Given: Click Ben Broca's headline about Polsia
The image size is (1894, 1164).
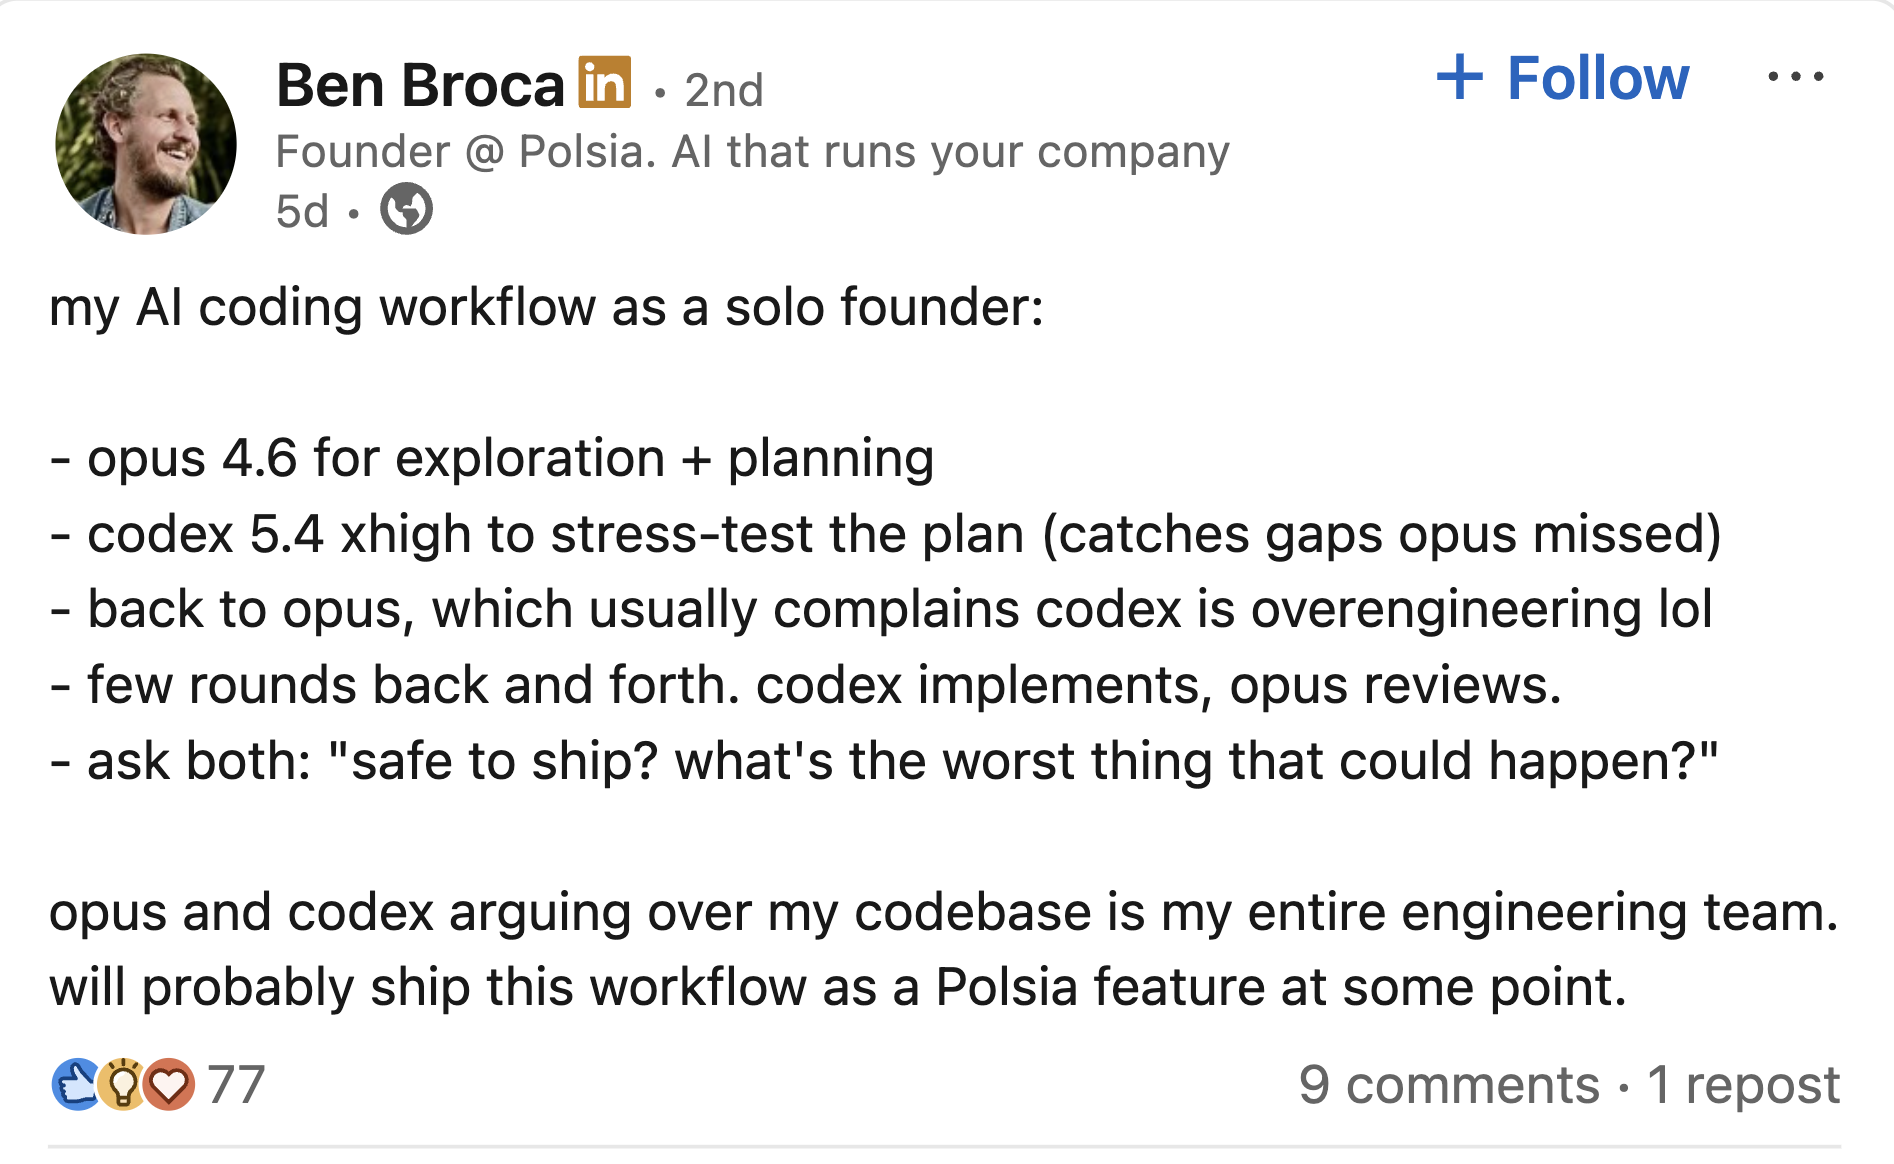Looking at the screenshot, I should click(x=752, y=150).
